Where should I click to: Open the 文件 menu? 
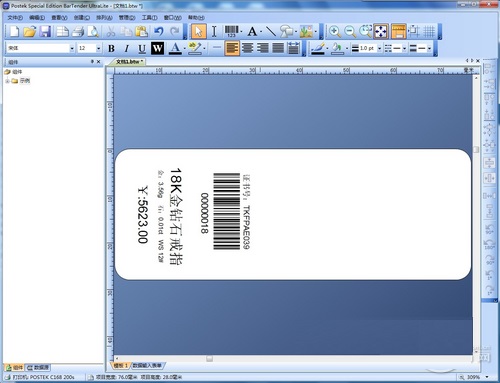coord(15,17)
